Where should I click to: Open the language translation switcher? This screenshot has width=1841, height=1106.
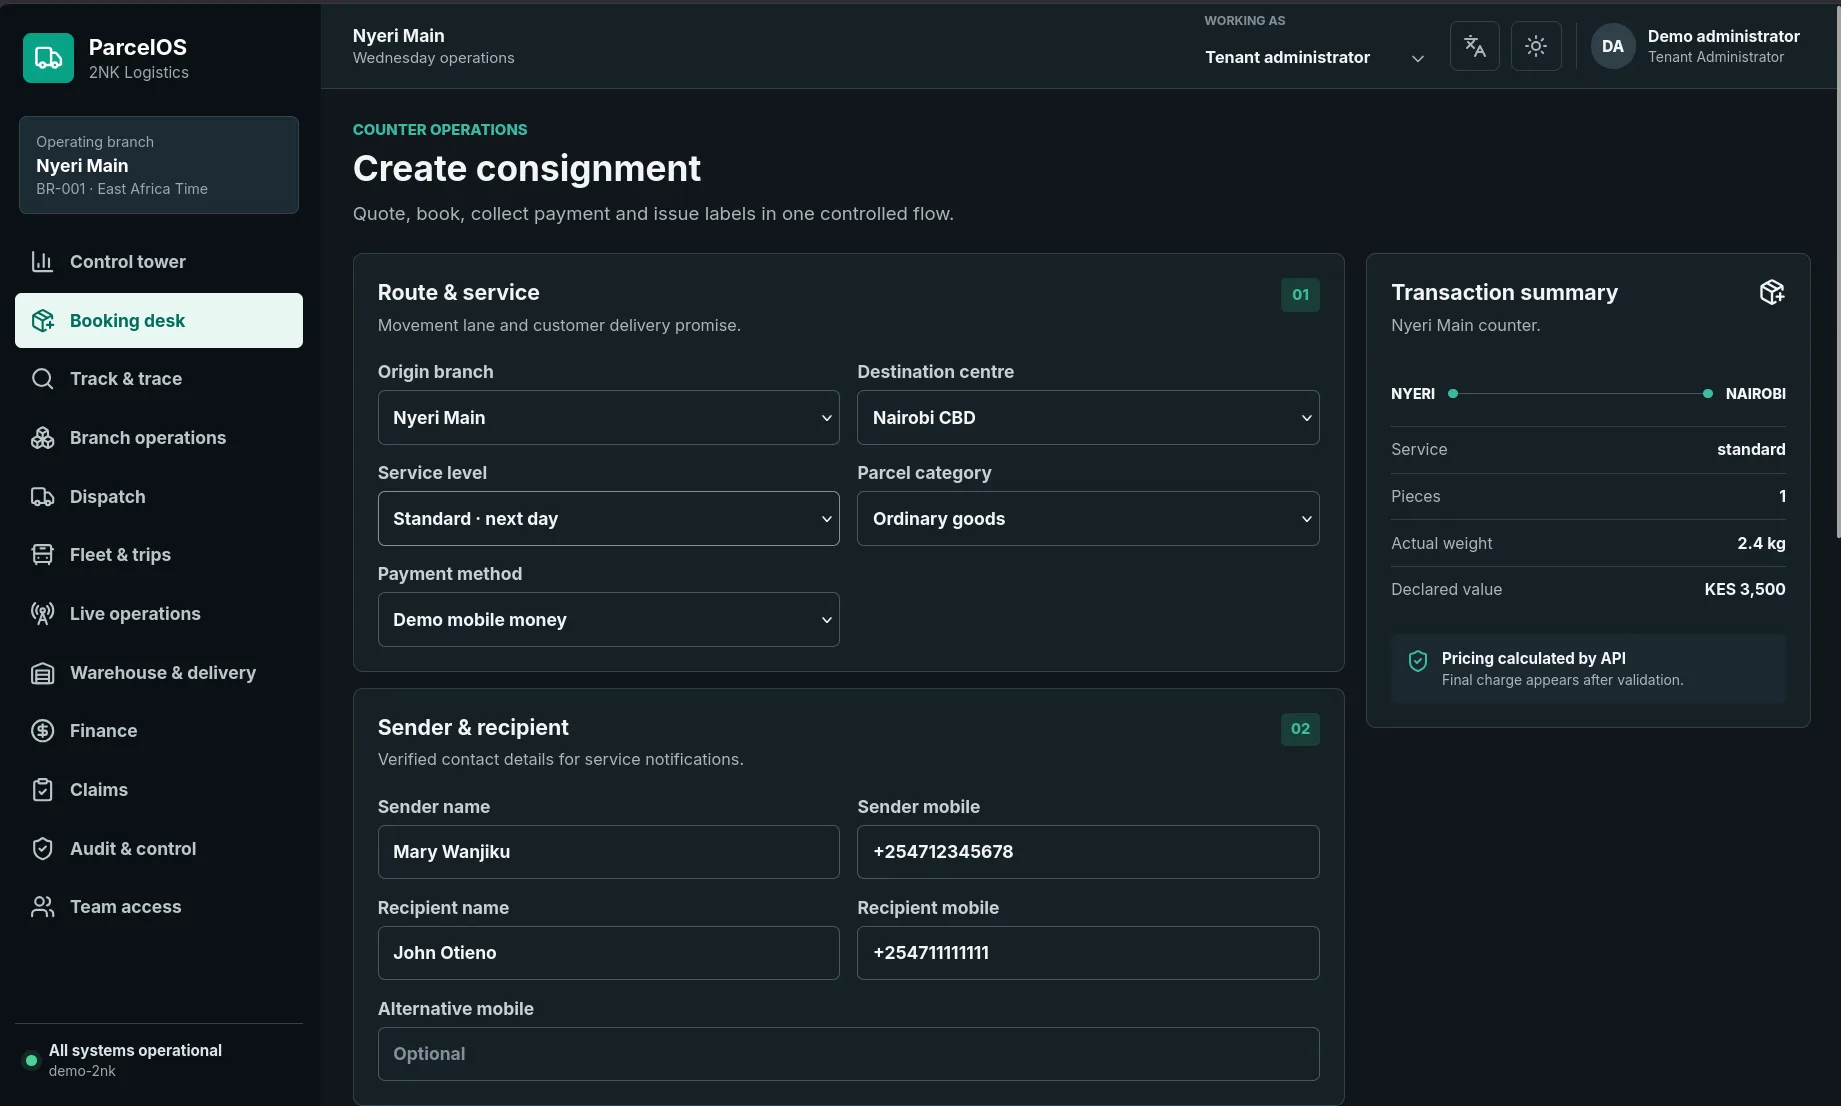(1475, 46)
